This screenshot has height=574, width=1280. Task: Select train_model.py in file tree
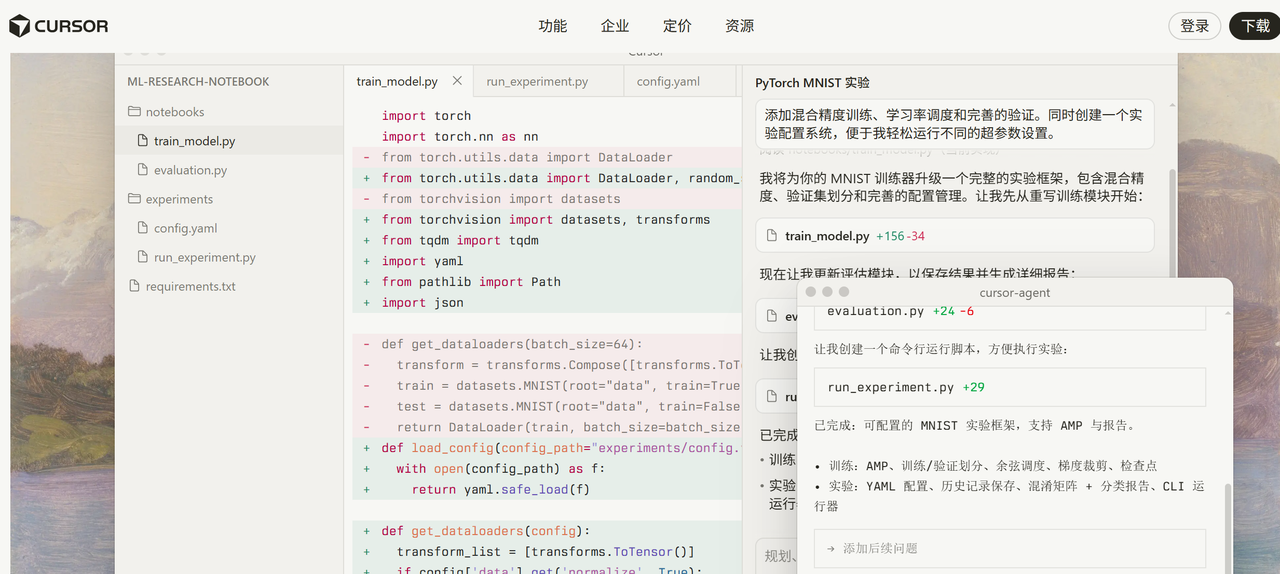pos(229,141)
